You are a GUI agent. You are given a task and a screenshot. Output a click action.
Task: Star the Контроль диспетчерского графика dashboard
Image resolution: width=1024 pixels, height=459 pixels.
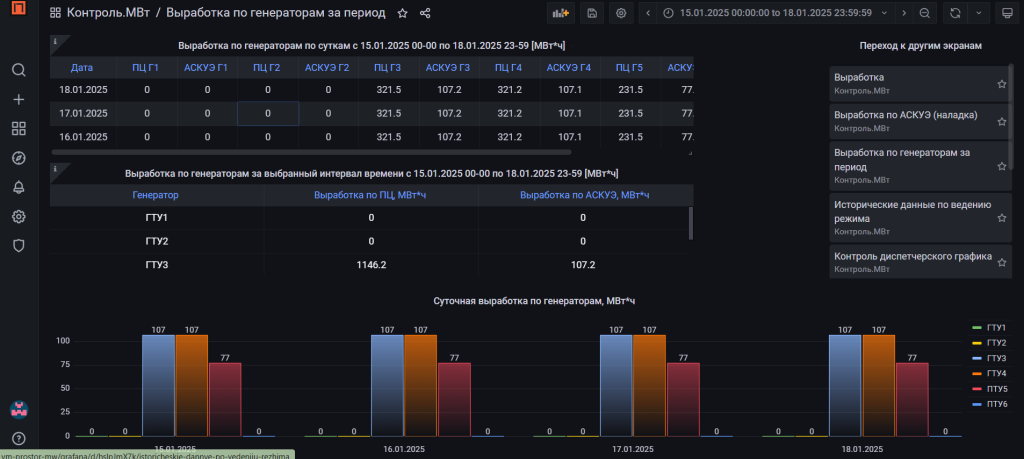pyautogui.click(x=1001, y=262)
